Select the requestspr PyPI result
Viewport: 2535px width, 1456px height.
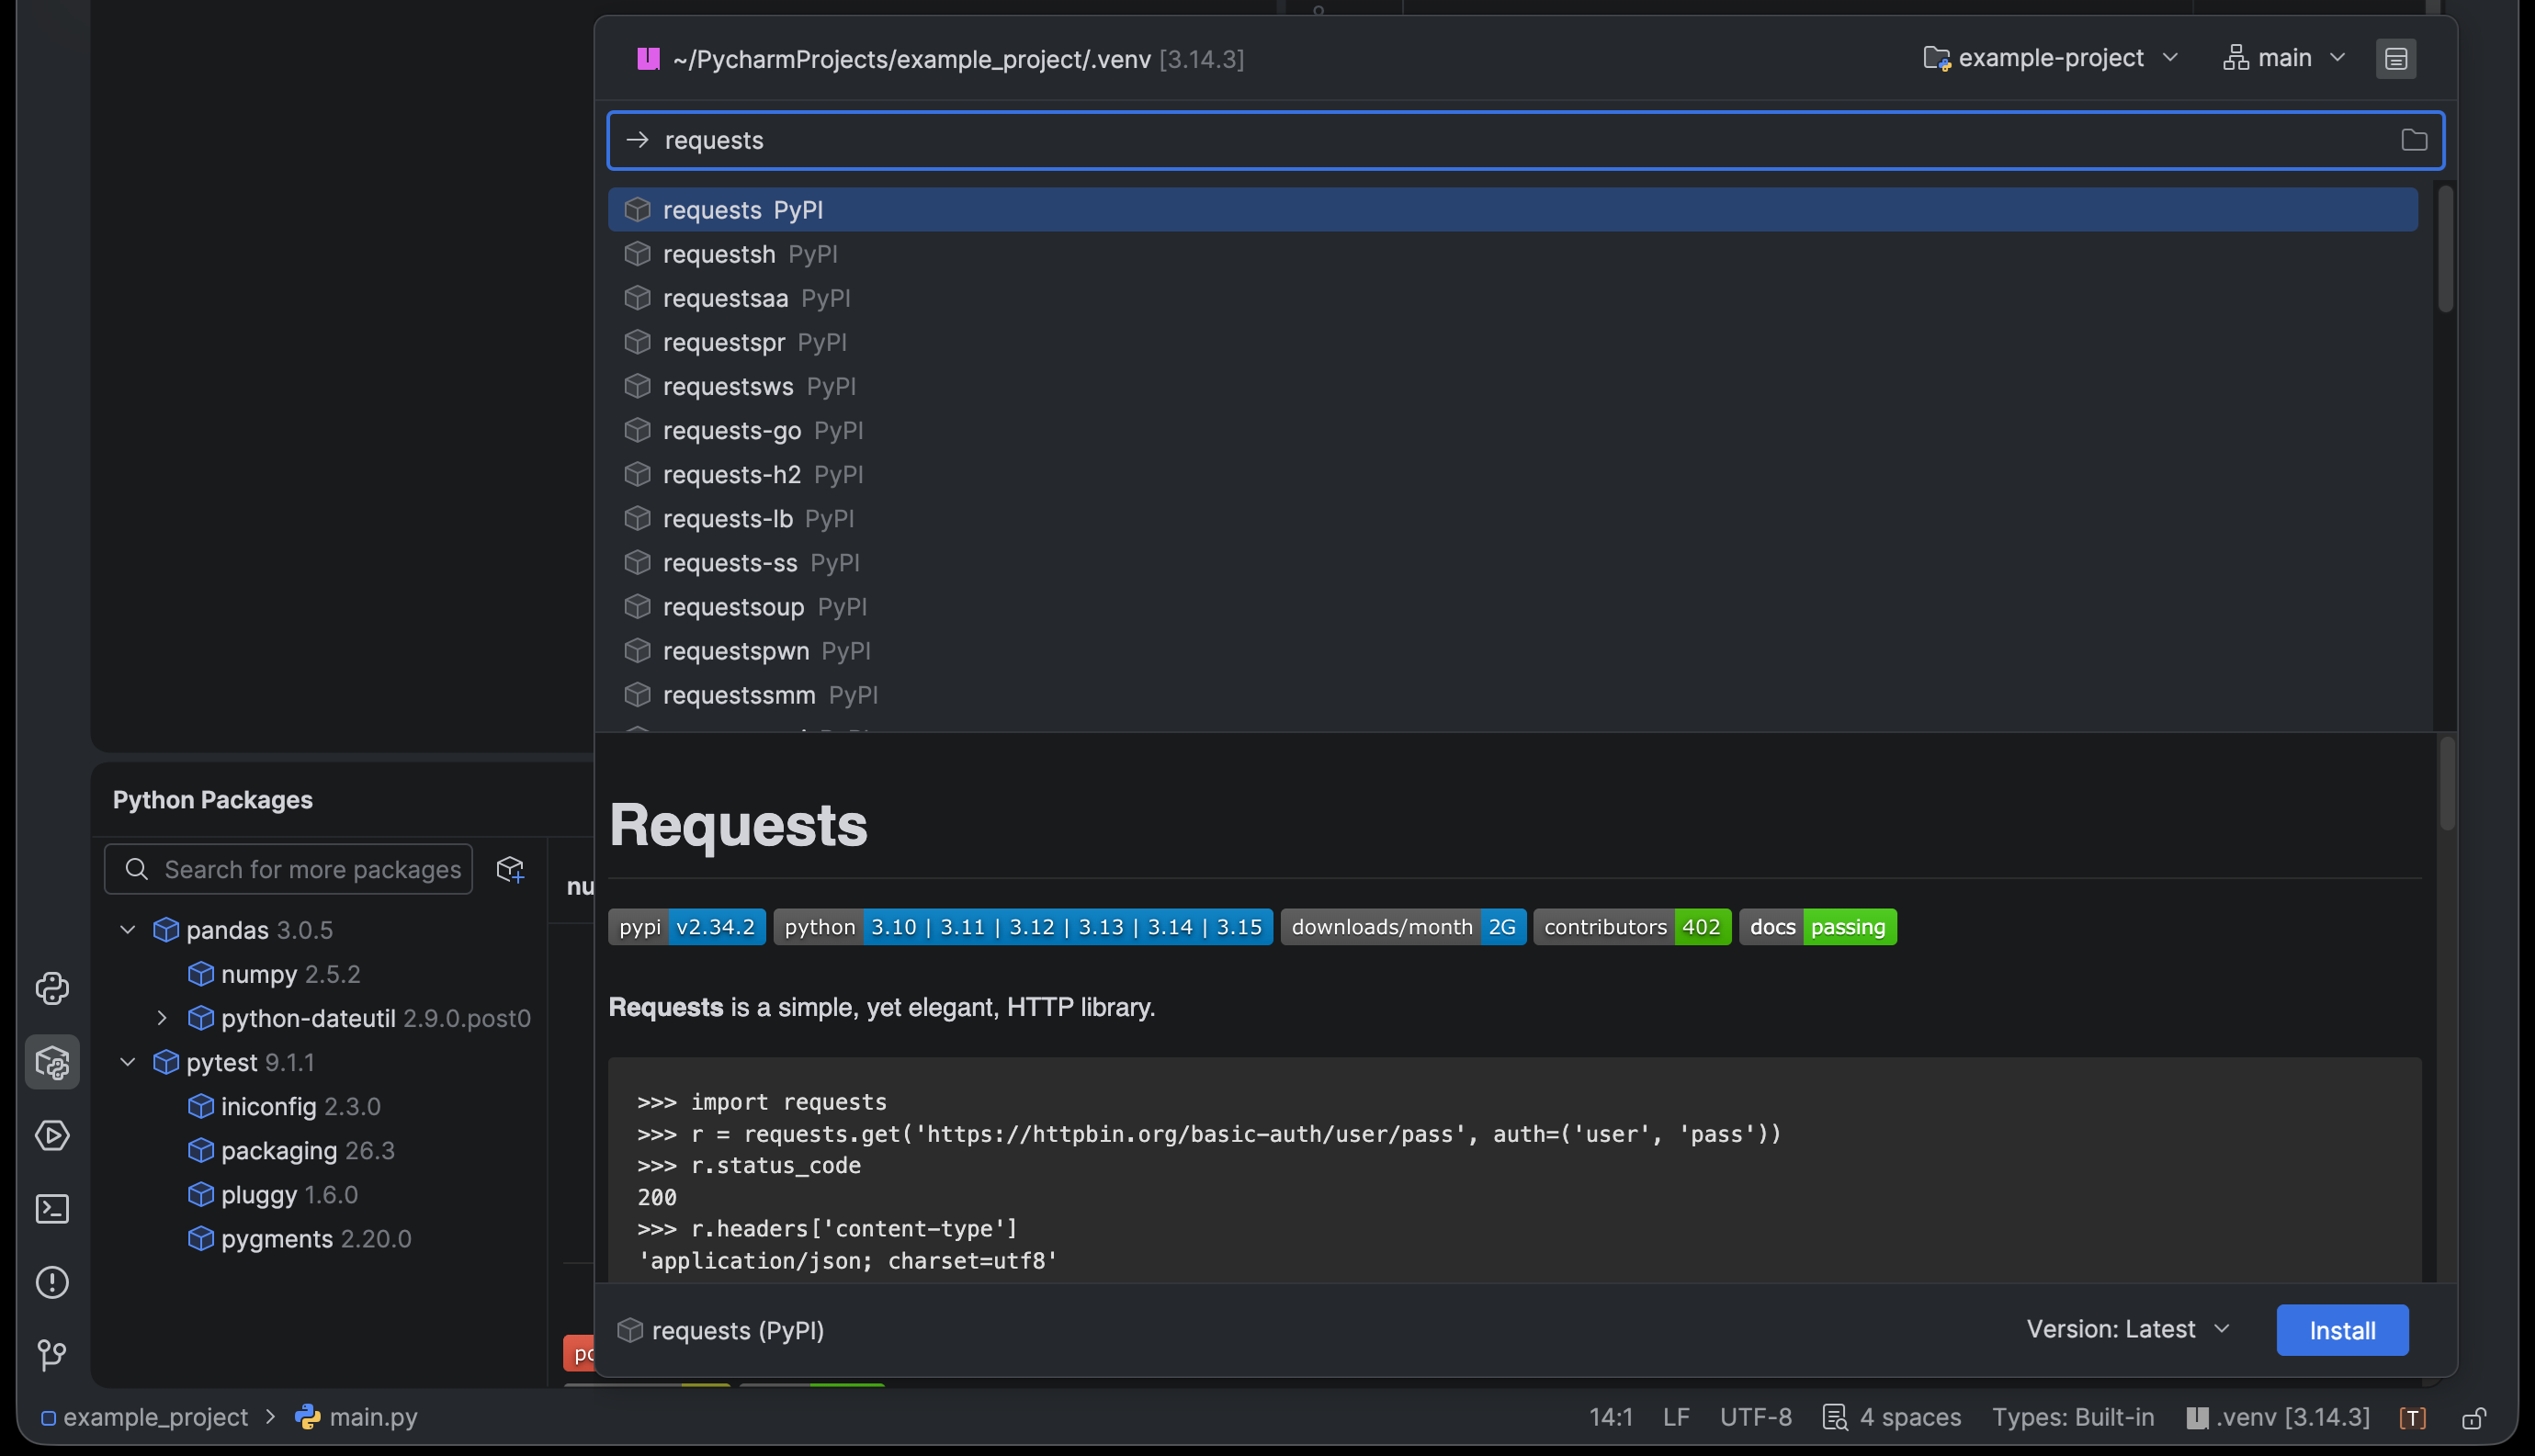[x=1512, y=342]
